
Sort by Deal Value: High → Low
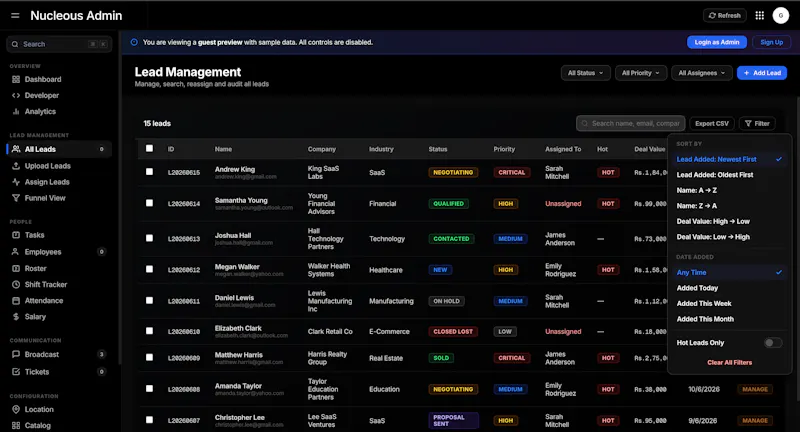[729, 221]
